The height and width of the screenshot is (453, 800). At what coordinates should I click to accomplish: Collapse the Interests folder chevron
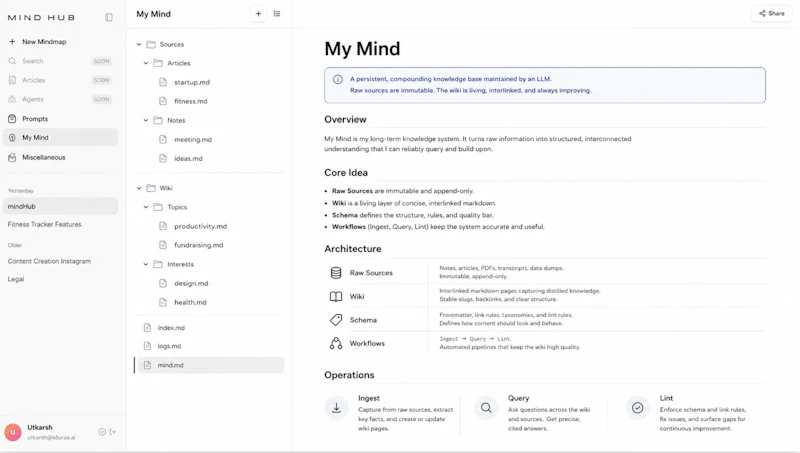tap(146, 264)
